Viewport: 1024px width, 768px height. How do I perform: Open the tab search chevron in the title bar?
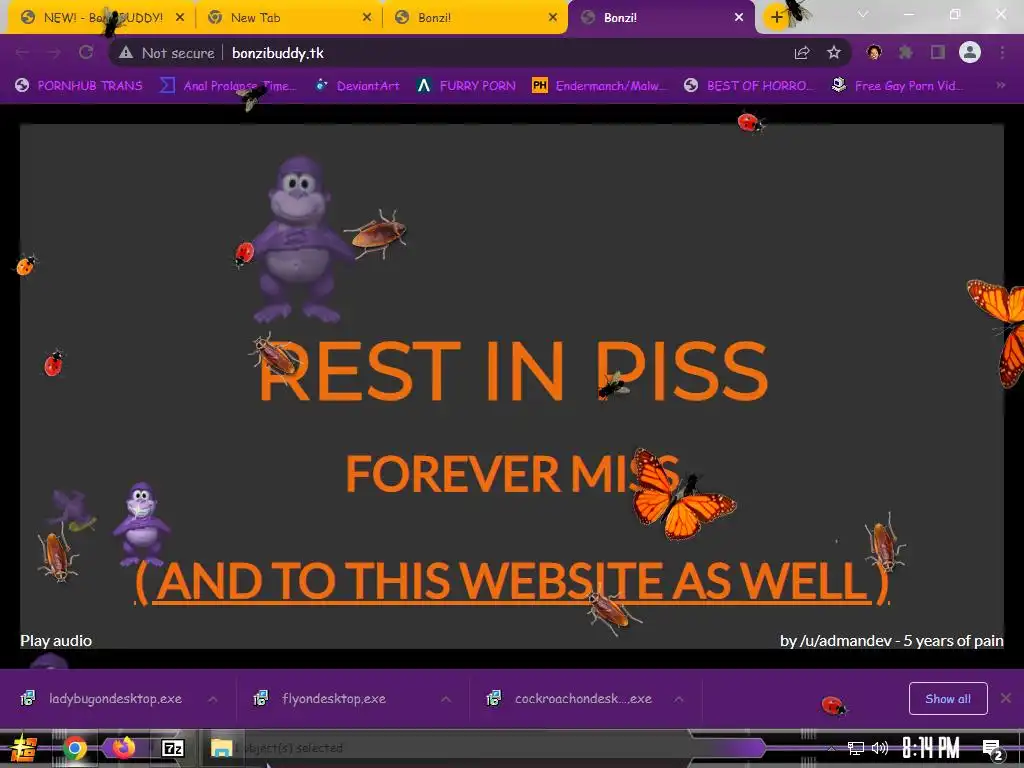tap(863, 14)
